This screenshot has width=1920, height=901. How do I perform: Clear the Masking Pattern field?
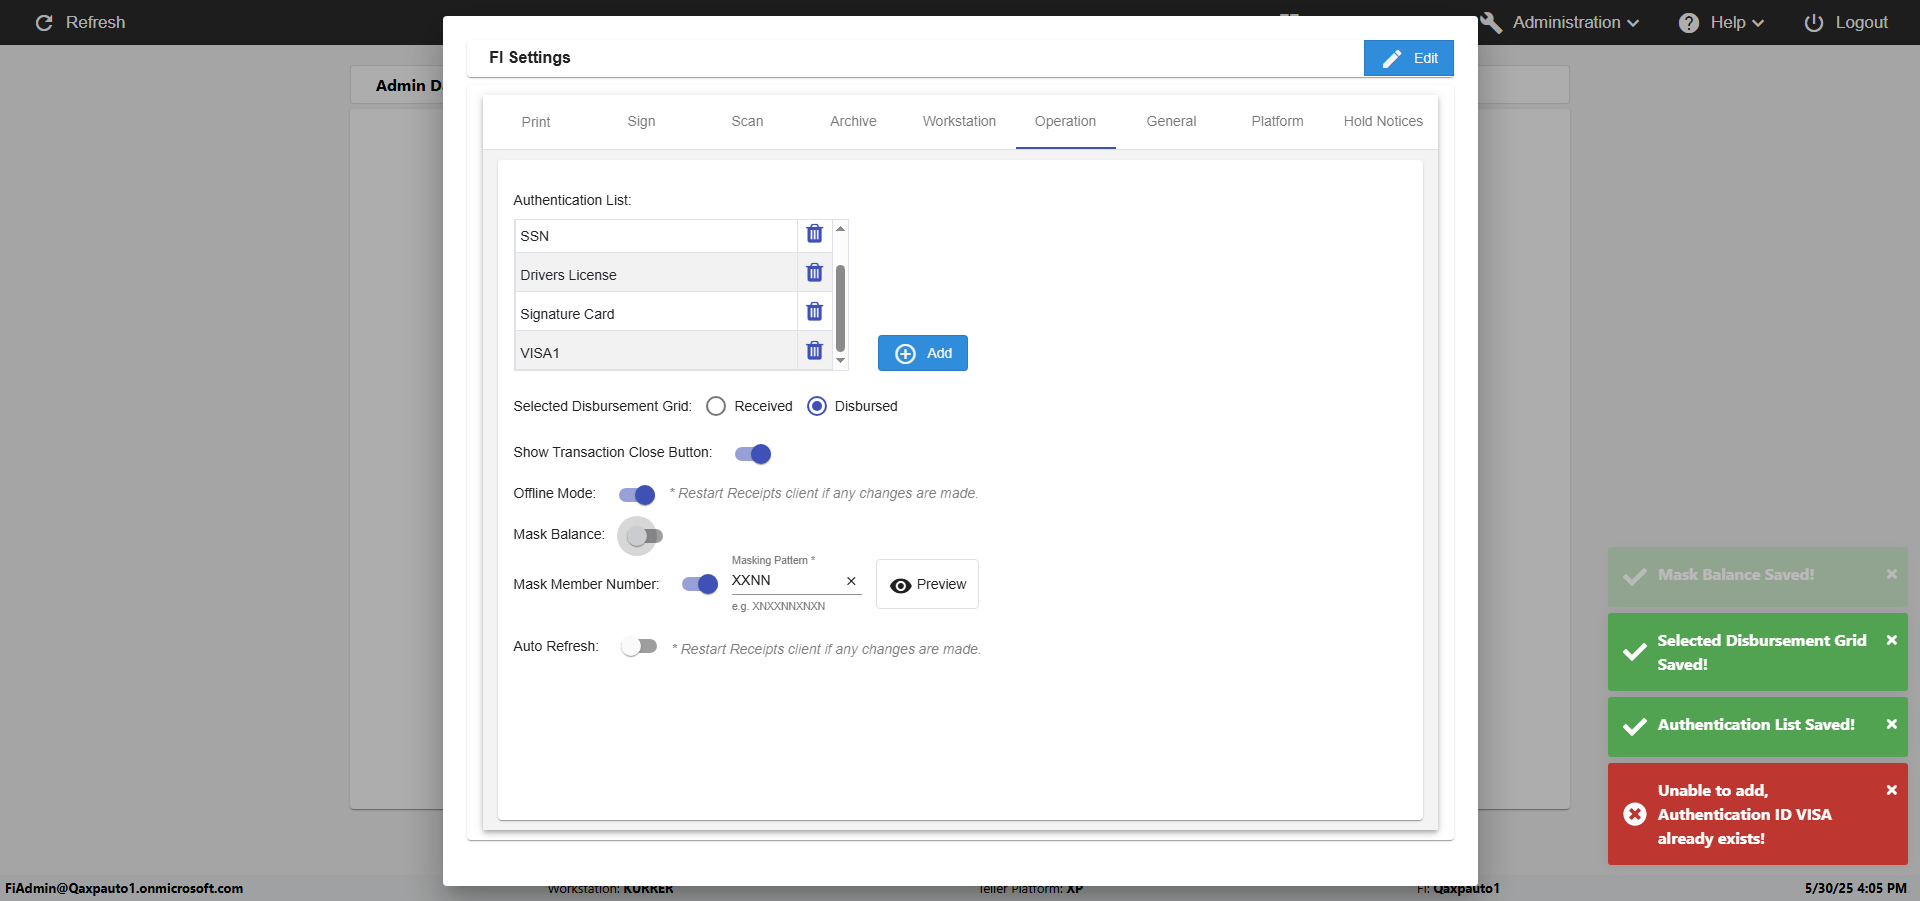click(851, 581)
